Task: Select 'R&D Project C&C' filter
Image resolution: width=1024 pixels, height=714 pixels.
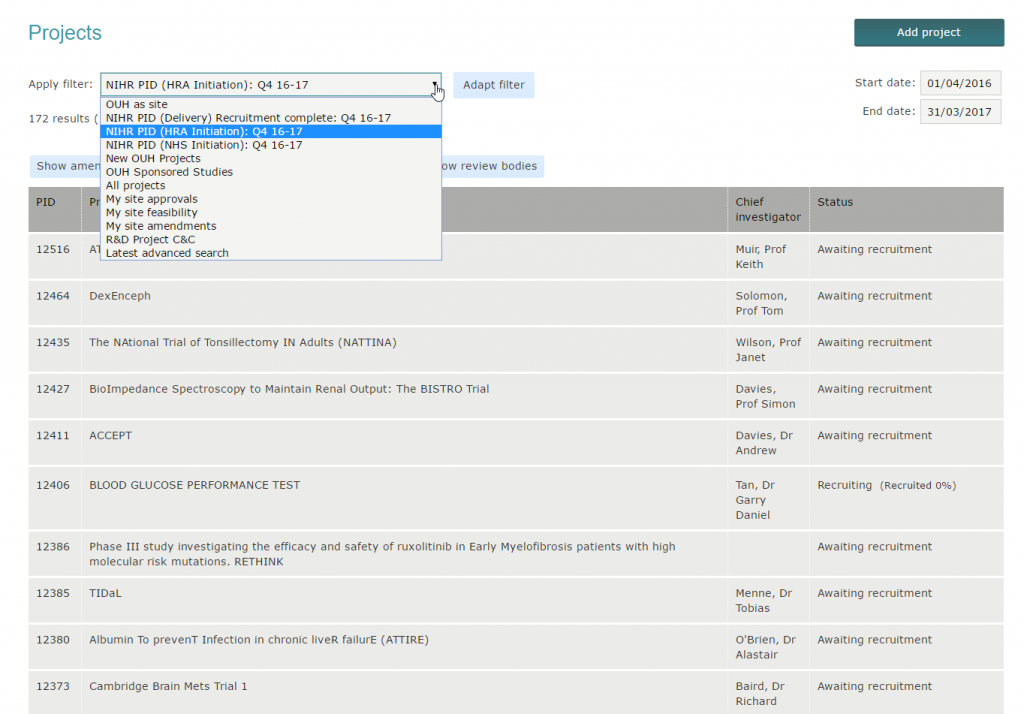Action: tap(270, 240)
